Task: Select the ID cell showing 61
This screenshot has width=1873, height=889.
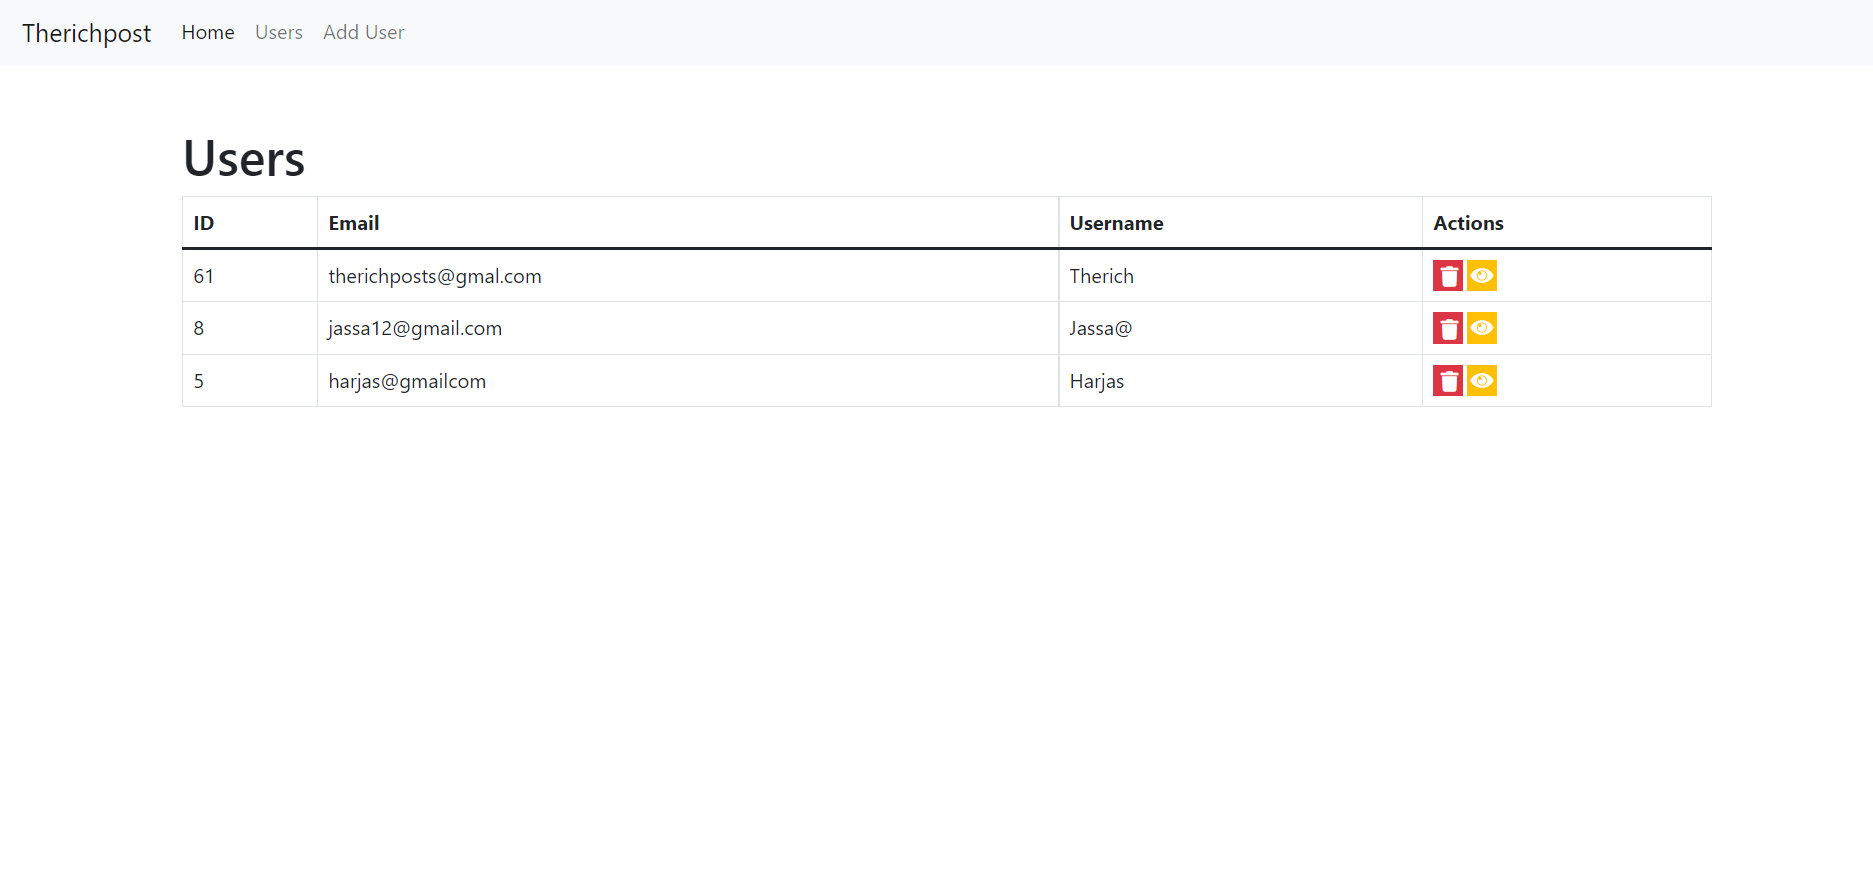Action: pyautogui.click(x=204, y=276)
